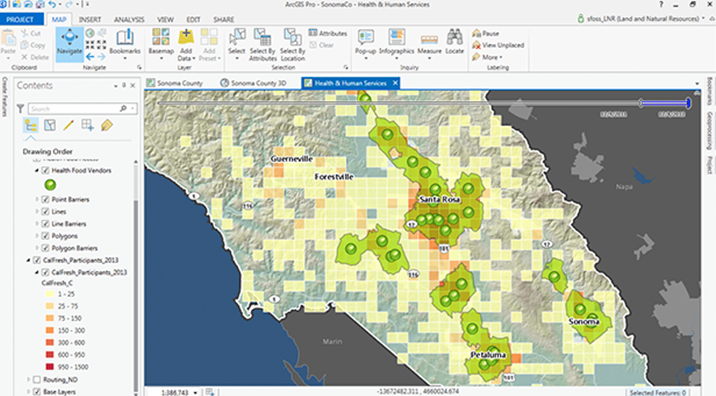
Task: Enable the Routing_ND layer checkbox
Action: [x=37, y=380]
